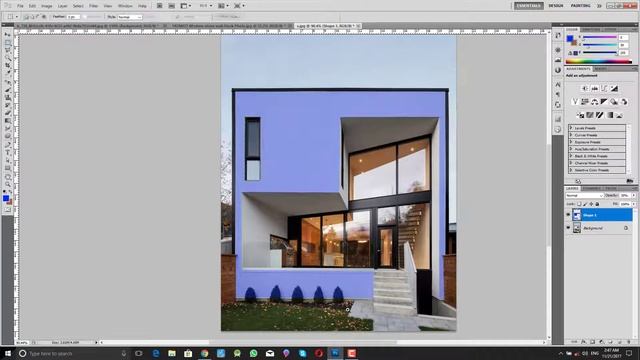
Task: Open the Image menu
Action: tap(47, 6)
